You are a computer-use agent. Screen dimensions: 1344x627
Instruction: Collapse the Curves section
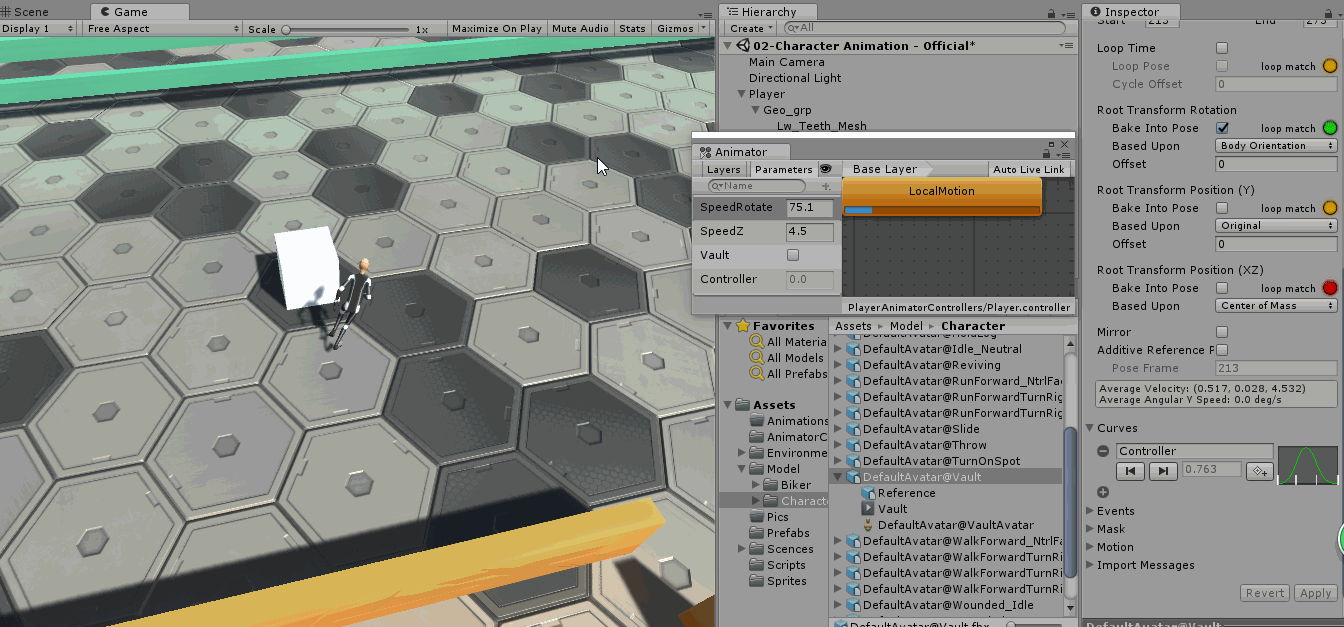point(1090,428)
